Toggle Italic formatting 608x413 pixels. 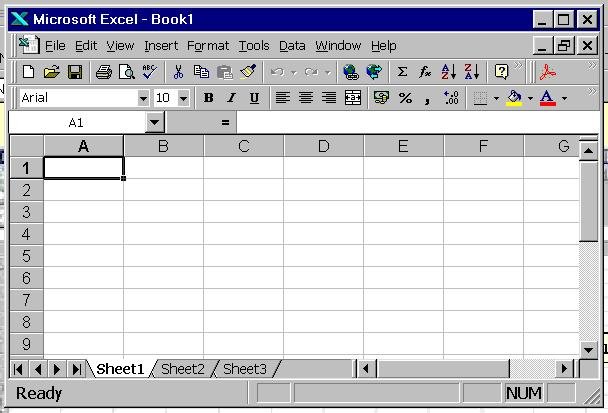231,98
